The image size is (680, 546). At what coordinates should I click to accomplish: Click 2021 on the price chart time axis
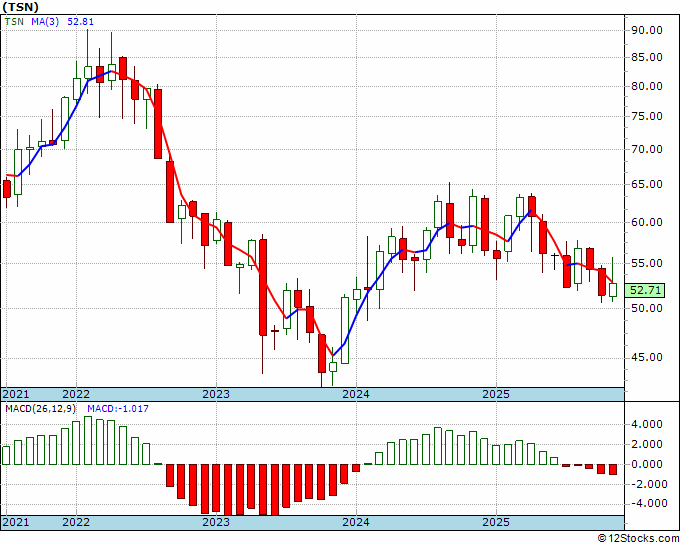coord(16,394)
